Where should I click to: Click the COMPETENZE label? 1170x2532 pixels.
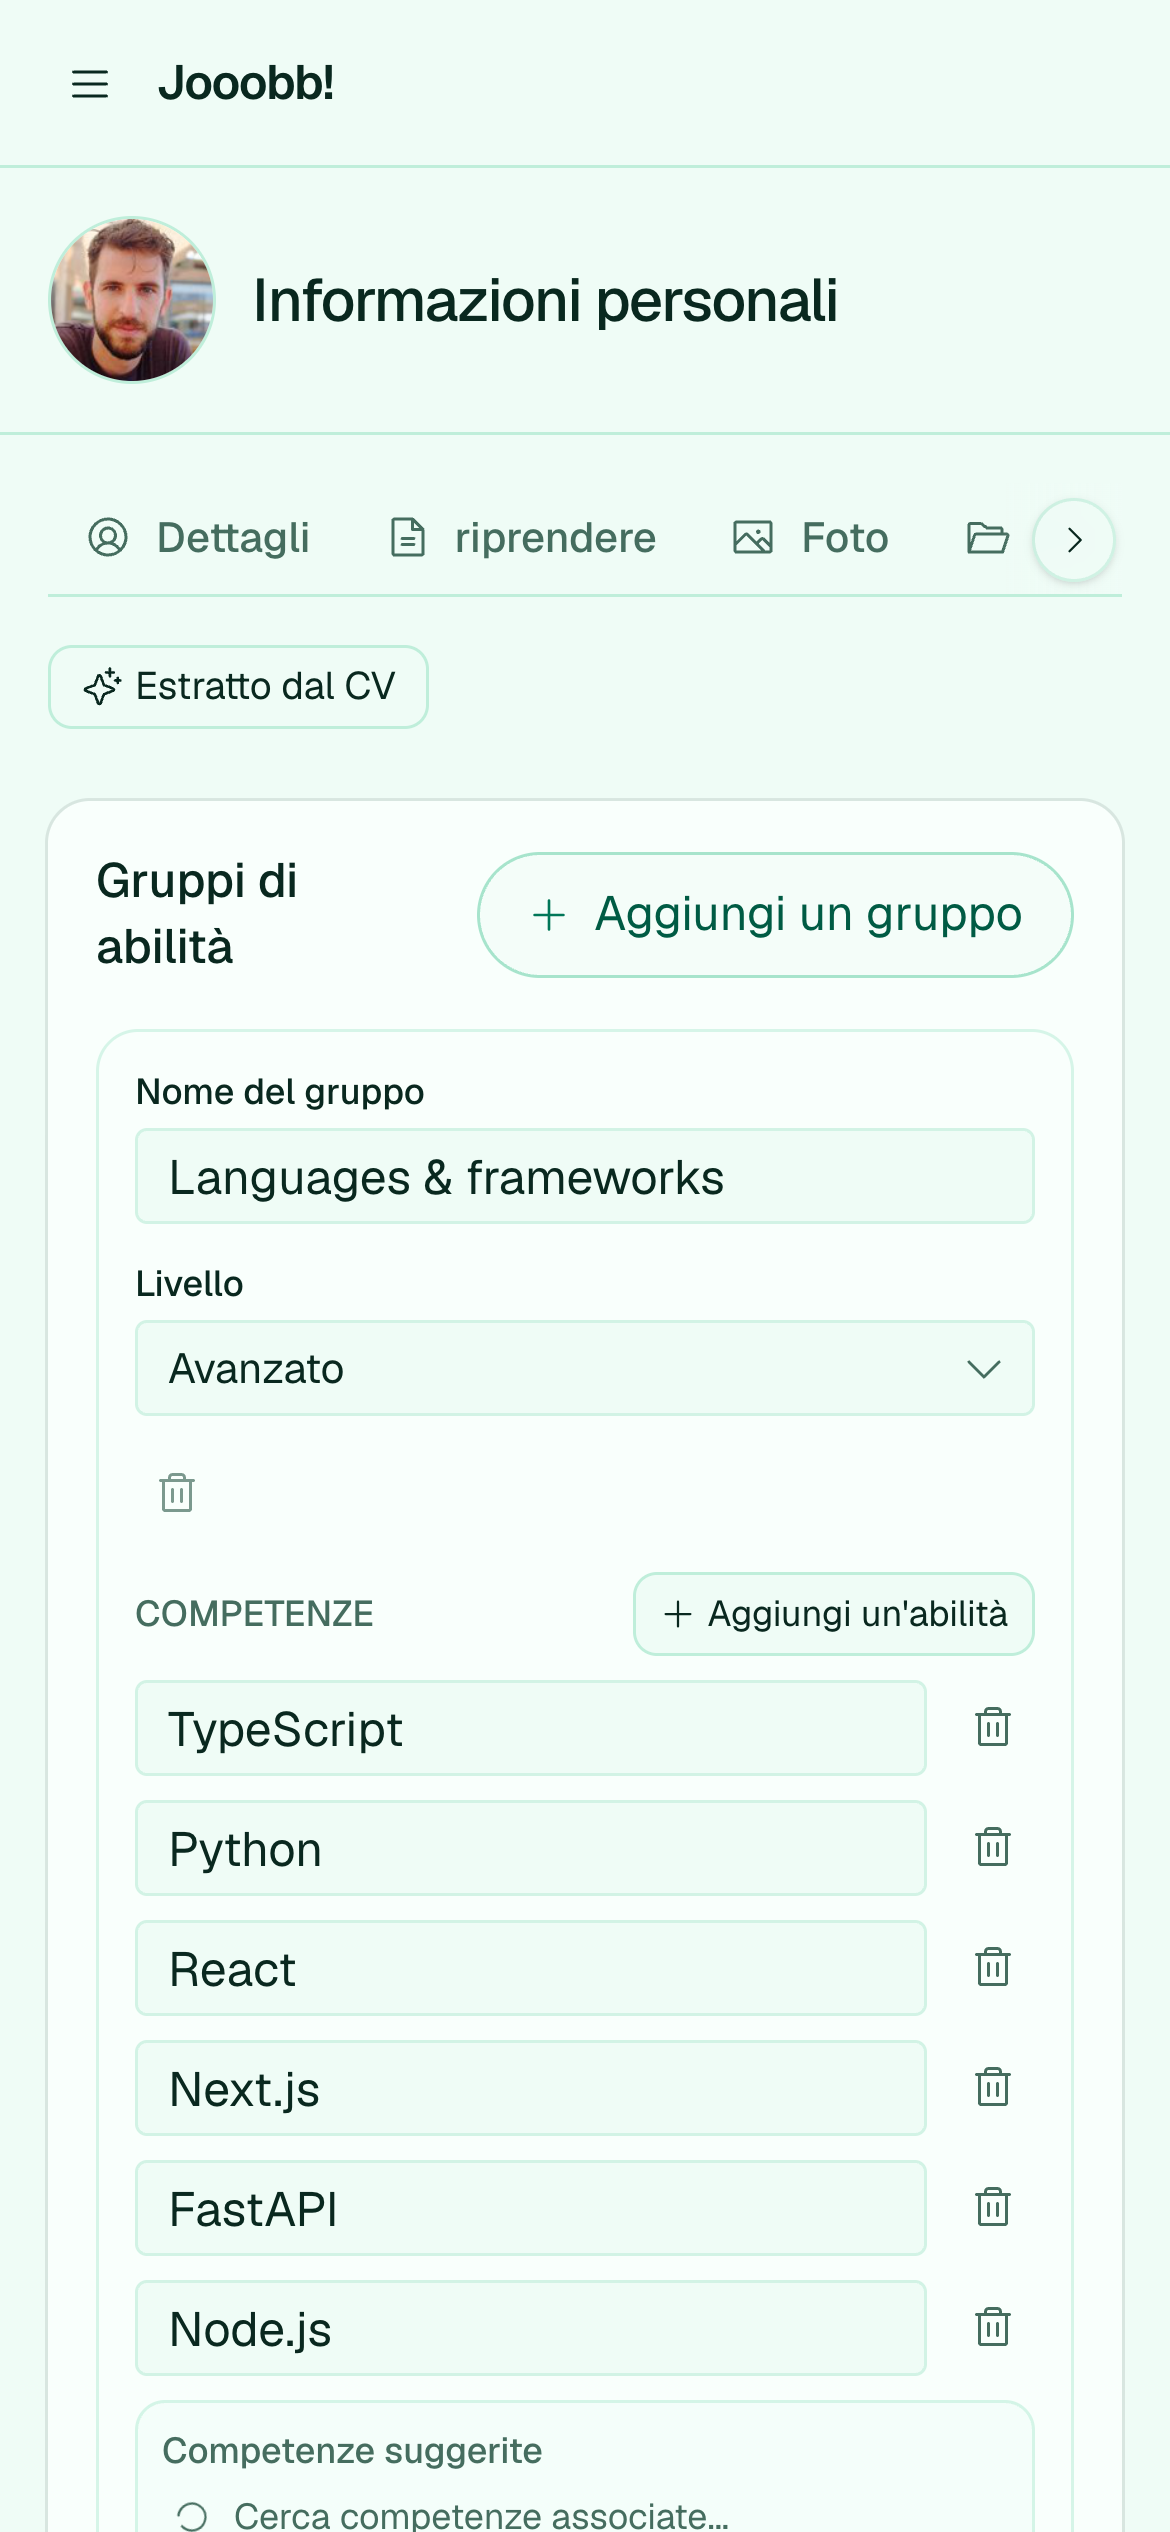[254, 1614]
